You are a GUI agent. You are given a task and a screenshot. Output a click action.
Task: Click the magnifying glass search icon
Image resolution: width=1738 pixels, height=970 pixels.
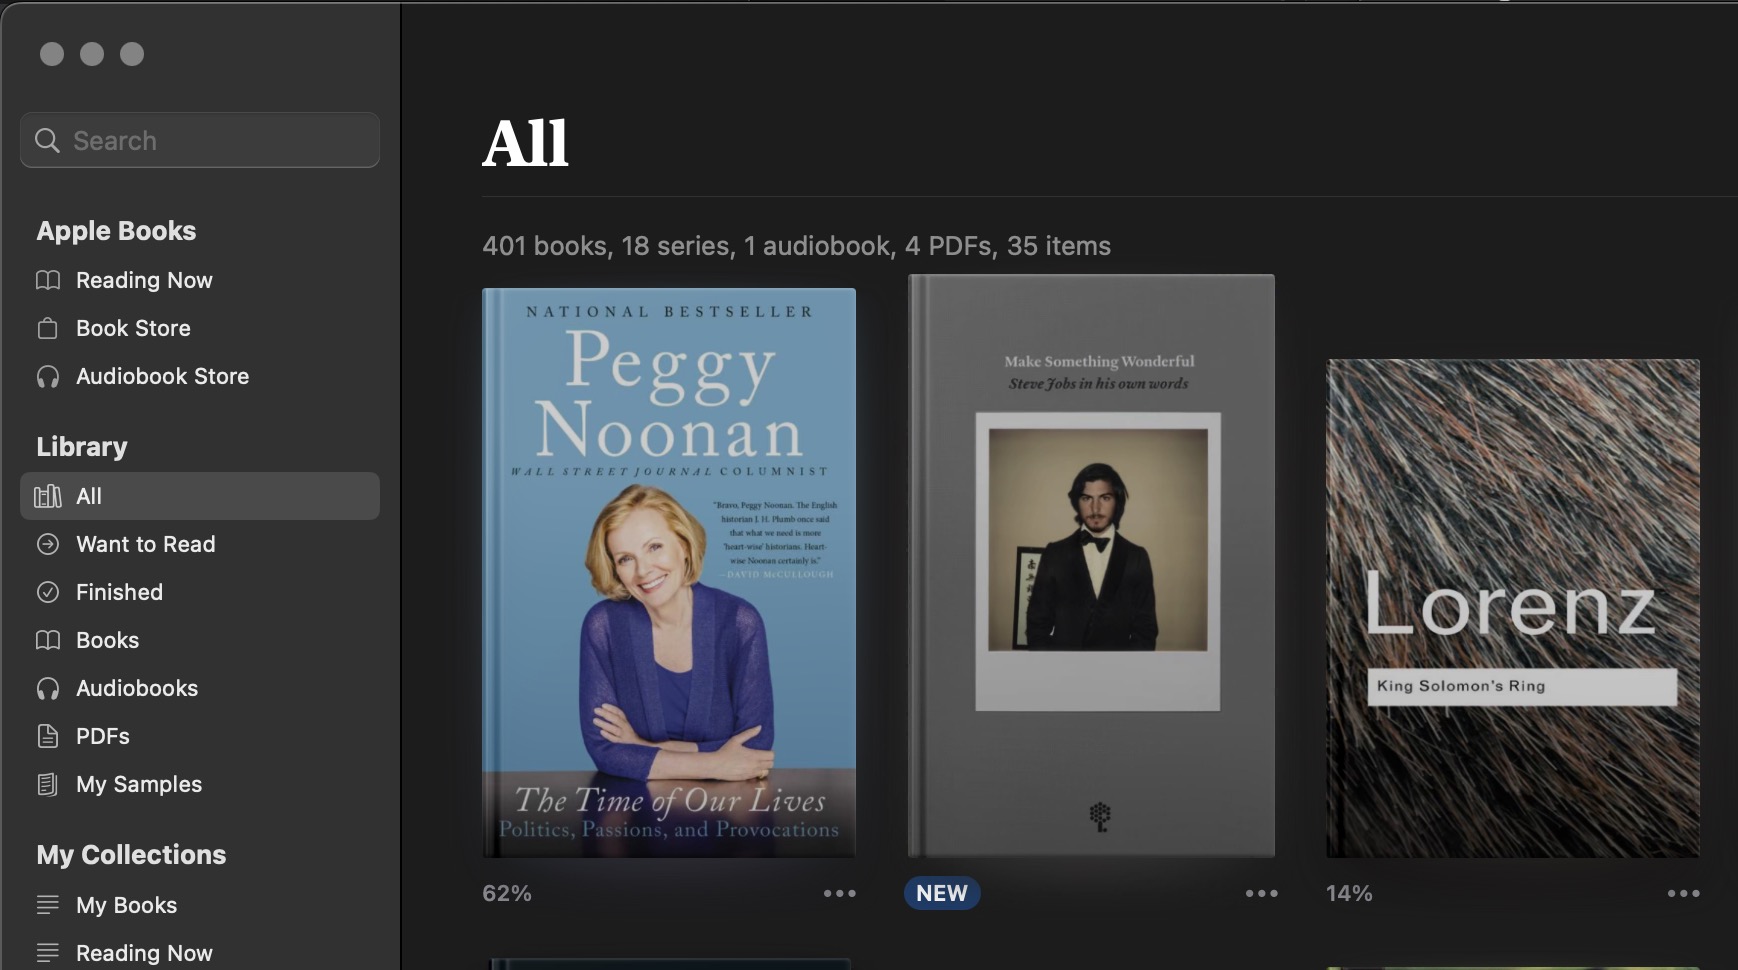pos(47,140)
